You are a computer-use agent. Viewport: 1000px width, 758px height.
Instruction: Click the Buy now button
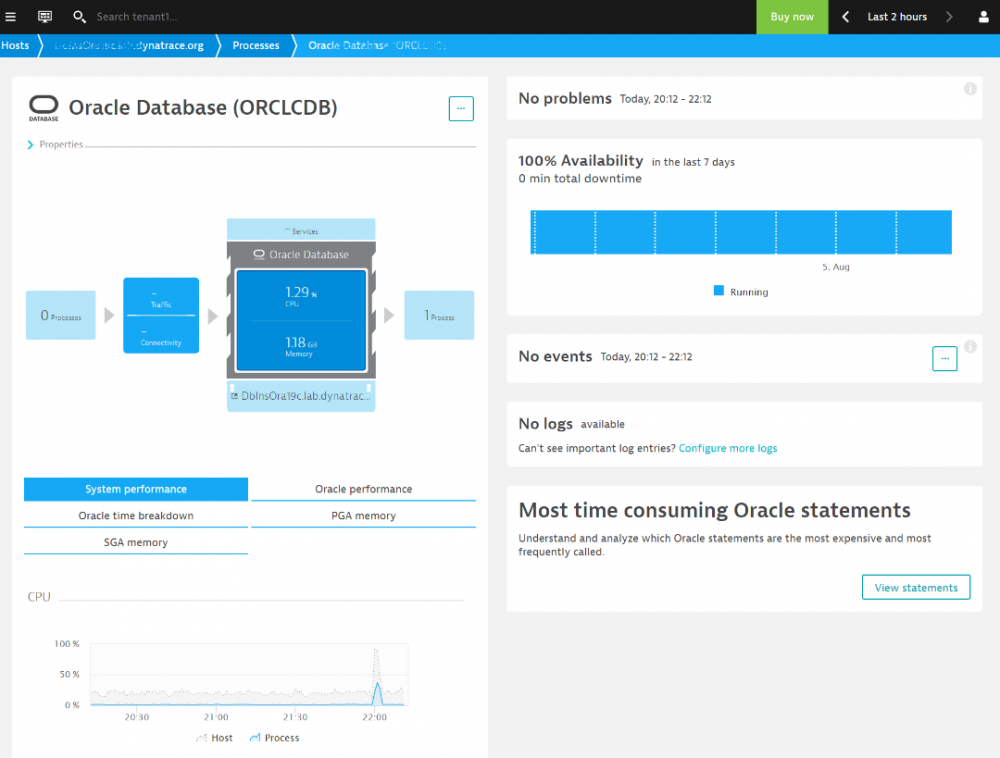(x=791, y=17)
